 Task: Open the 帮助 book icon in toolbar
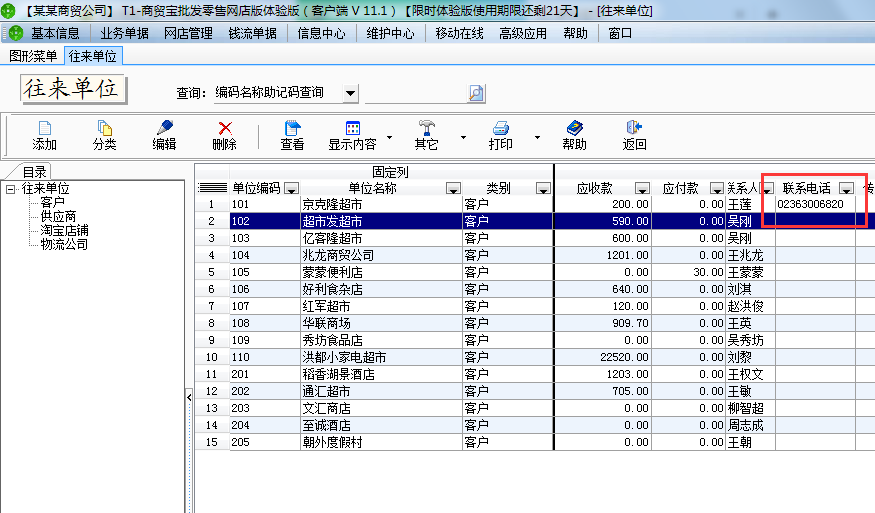click(x=574, y=128)
